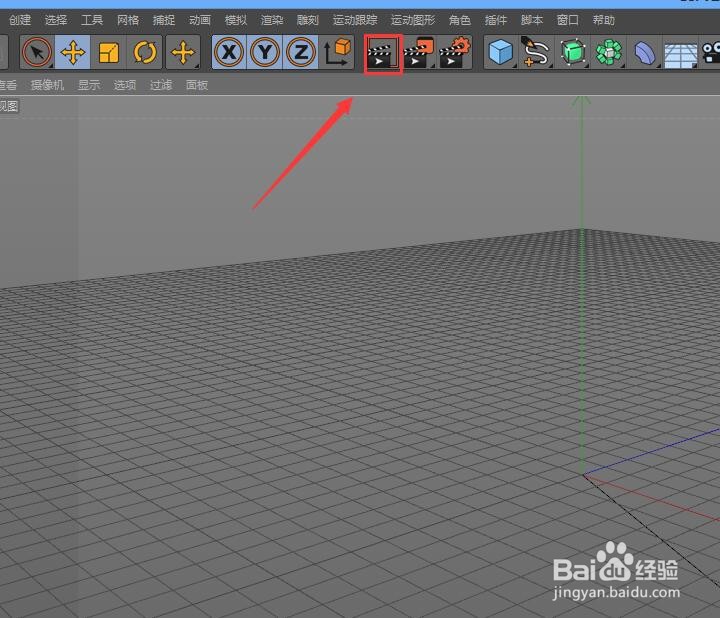Open the 脚本 menu
The height and width of the screenshot is (618, 720).
coord(532,20)
